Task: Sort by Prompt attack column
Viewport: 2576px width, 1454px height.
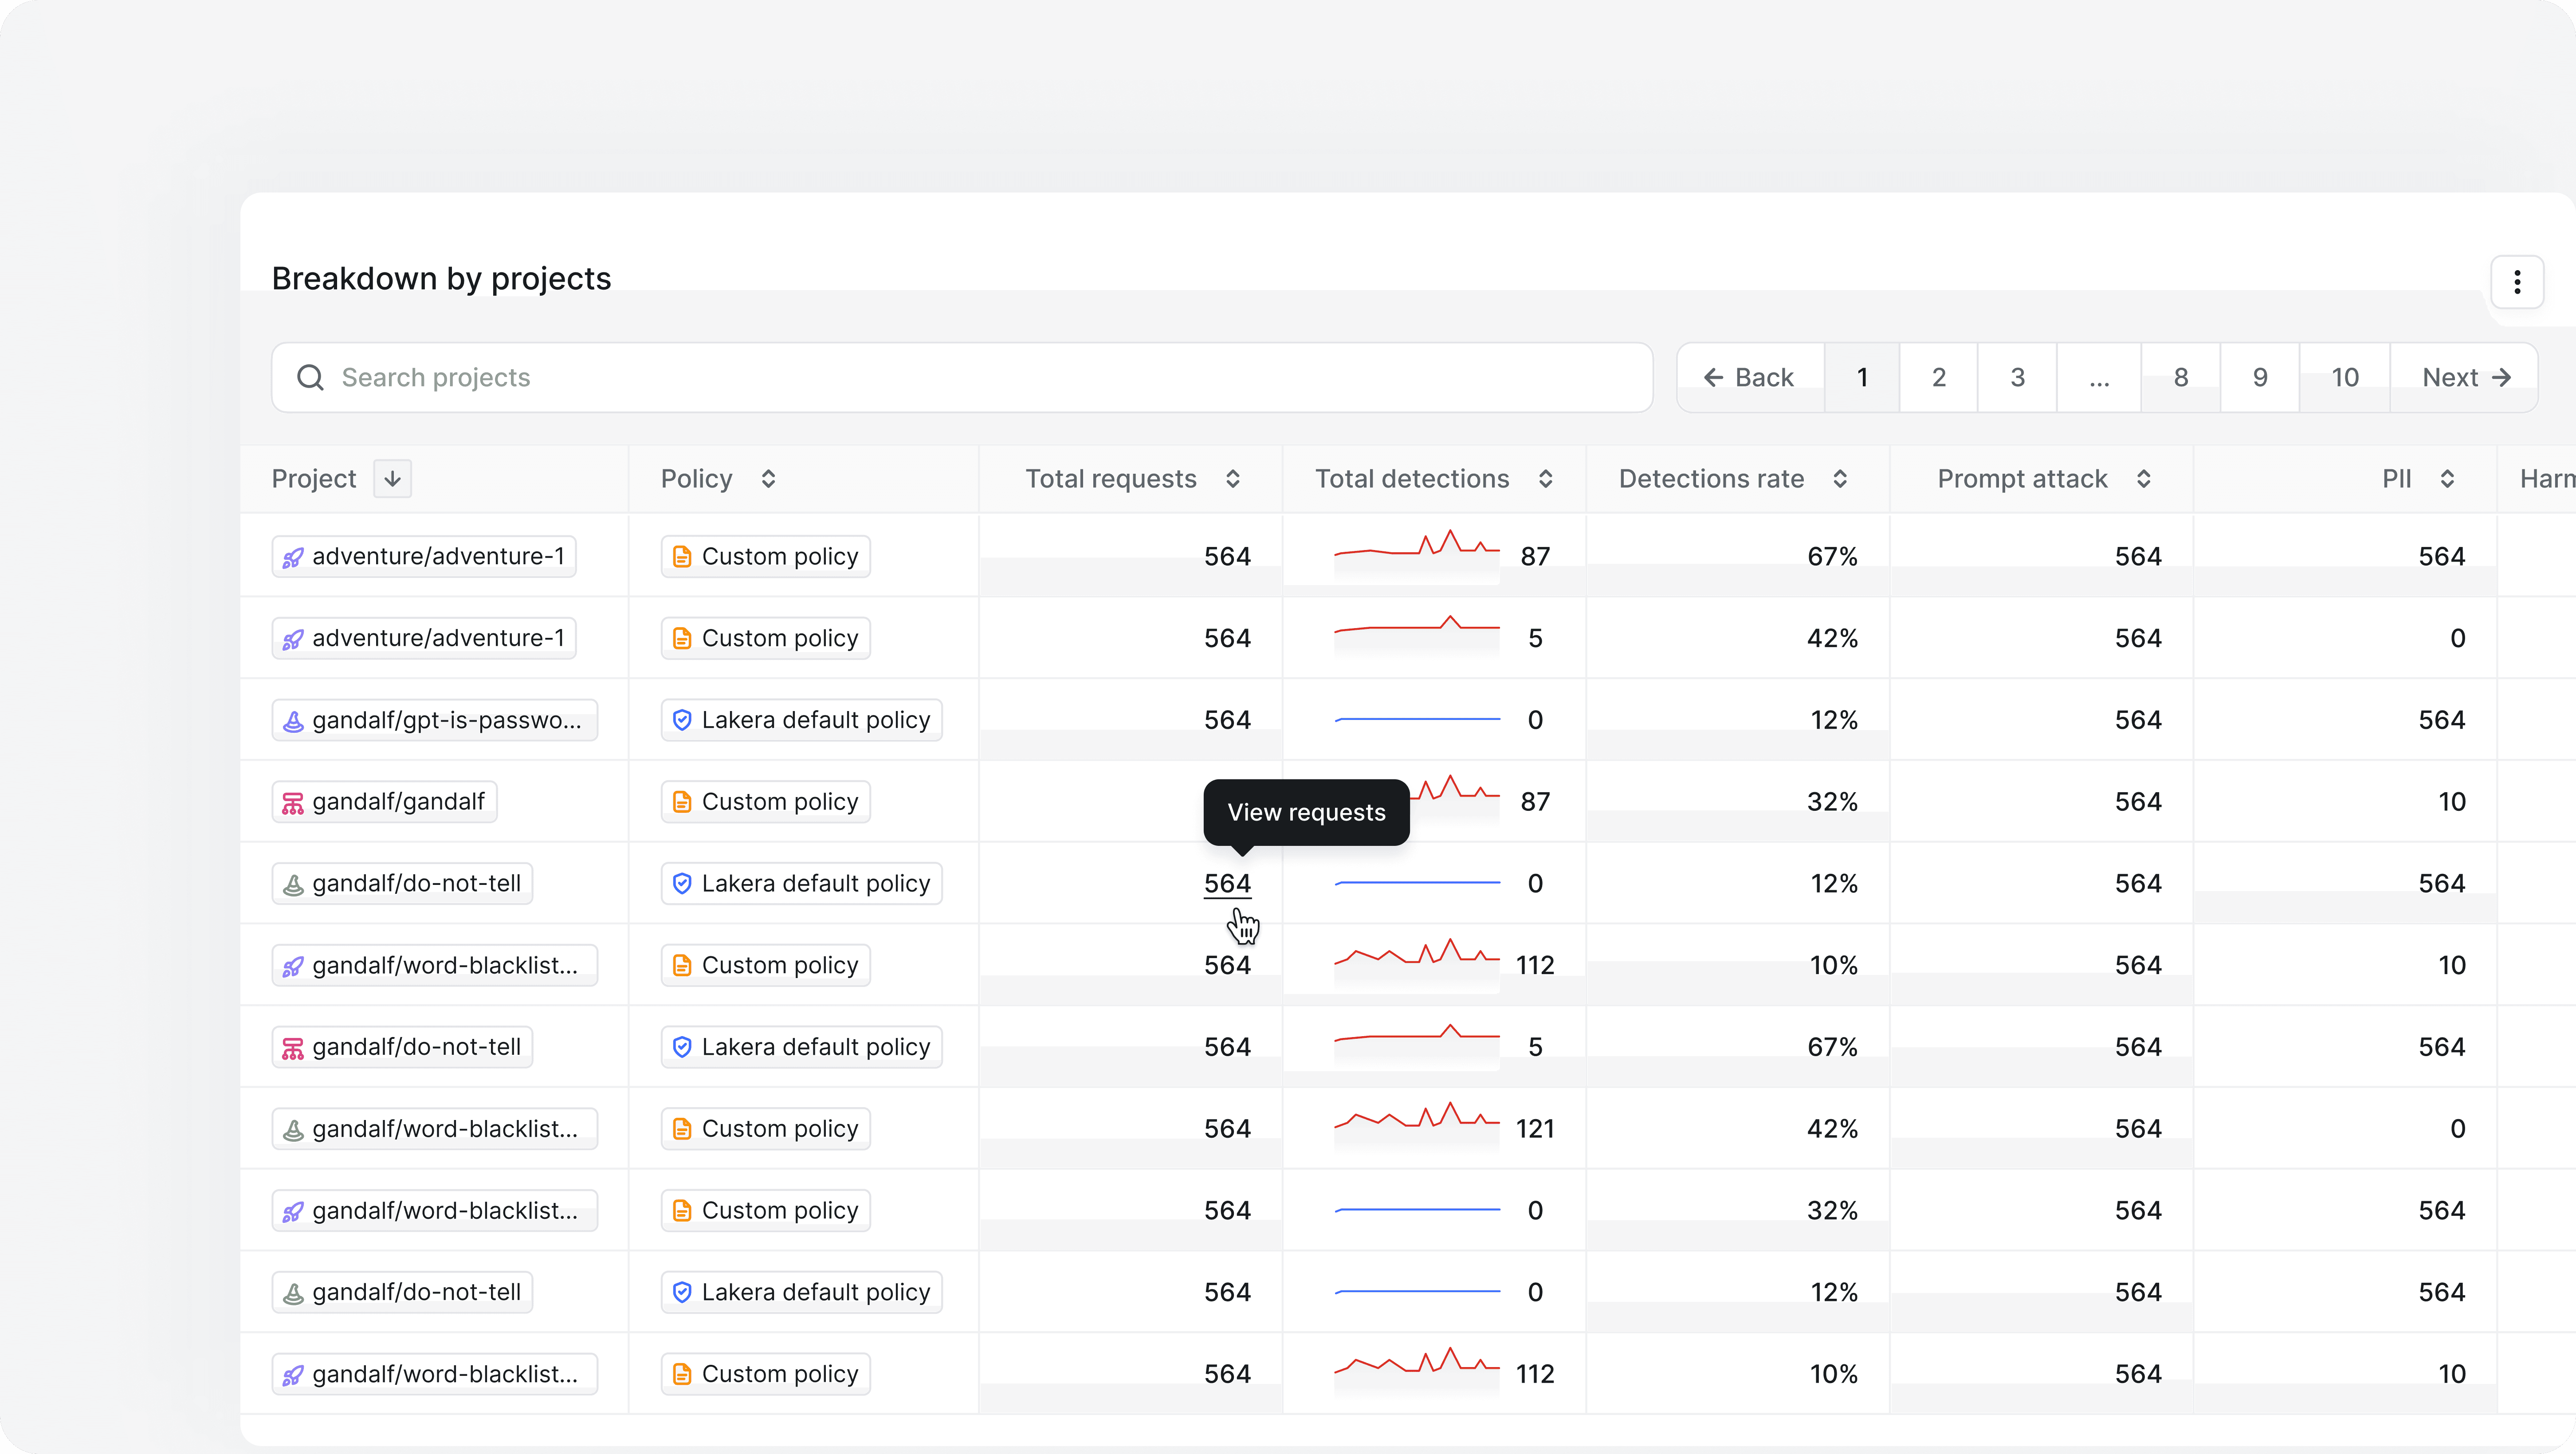Action: click(2144, 479)
